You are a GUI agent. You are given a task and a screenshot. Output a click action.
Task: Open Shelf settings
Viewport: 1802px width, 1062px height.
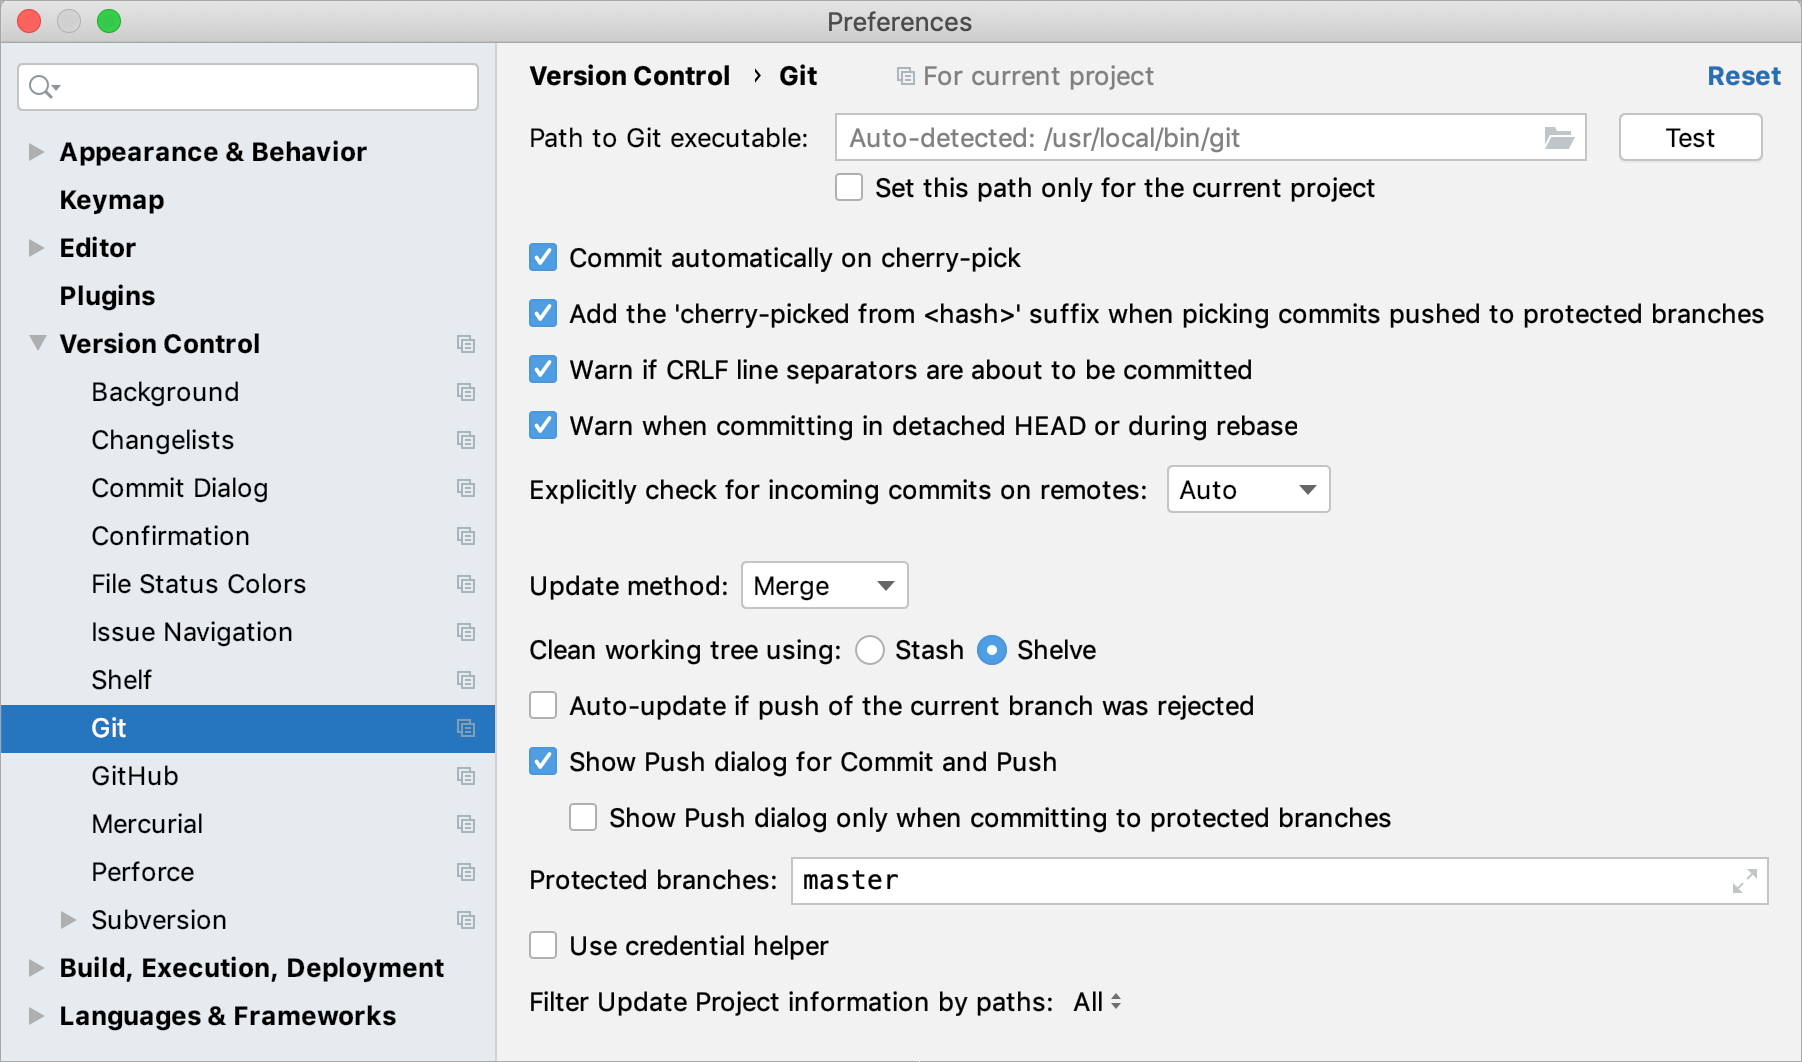pyautogui.click(x=121, y=680)
